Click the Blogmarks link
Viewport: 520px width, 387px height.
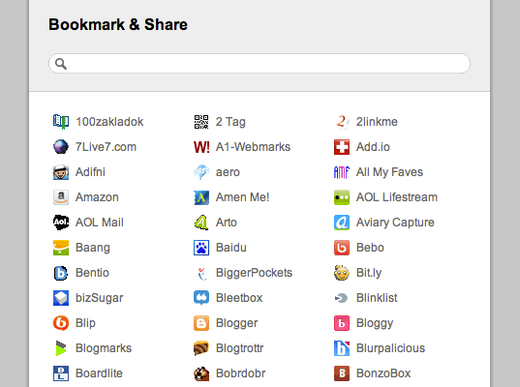pos(103,348)
